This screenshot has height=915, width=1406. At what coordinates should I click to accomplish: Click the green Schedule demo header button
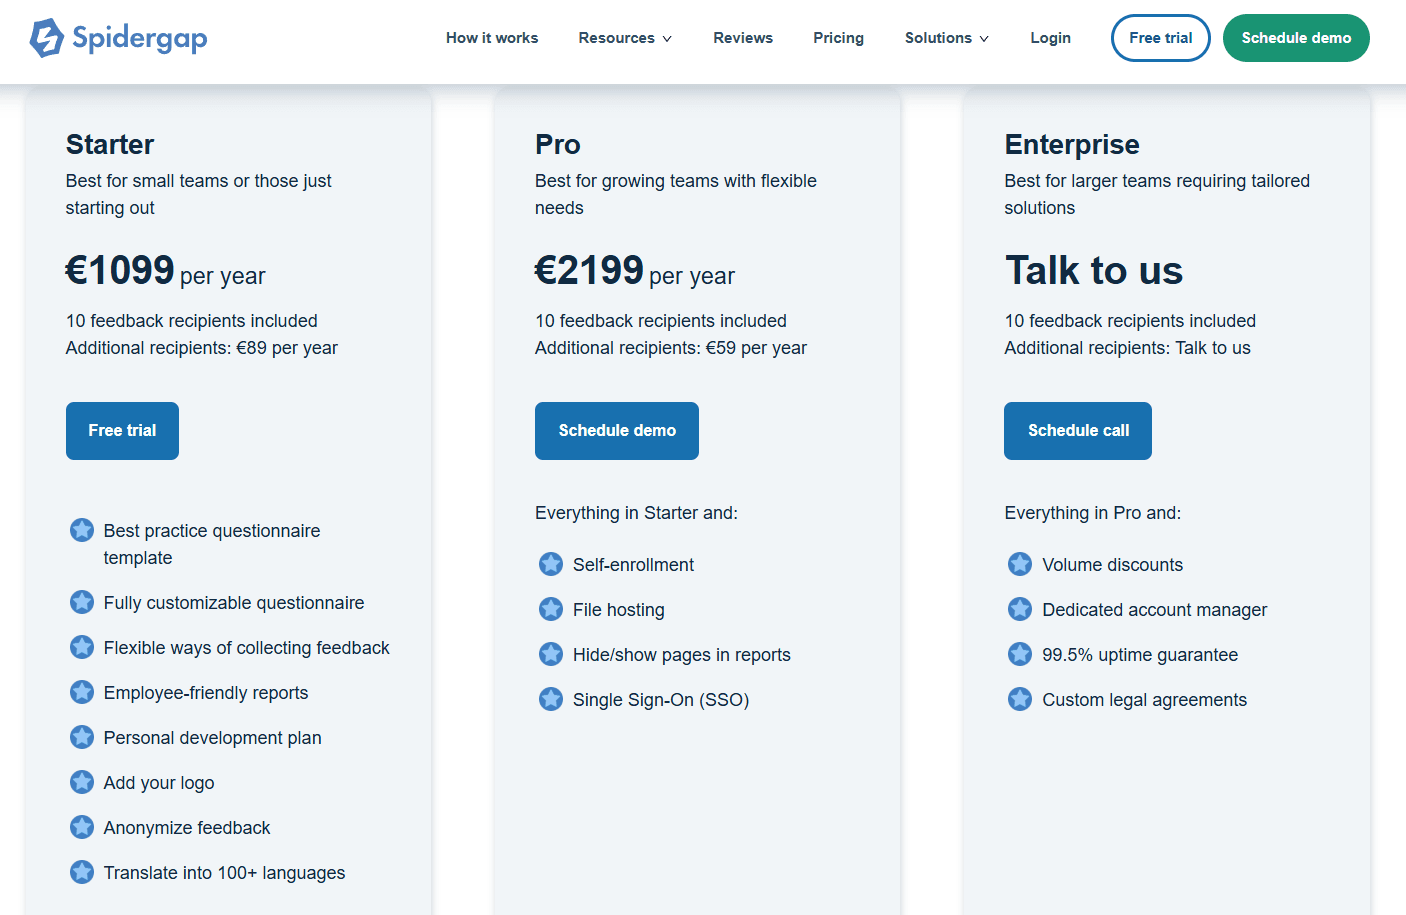tap(1296, 38)
